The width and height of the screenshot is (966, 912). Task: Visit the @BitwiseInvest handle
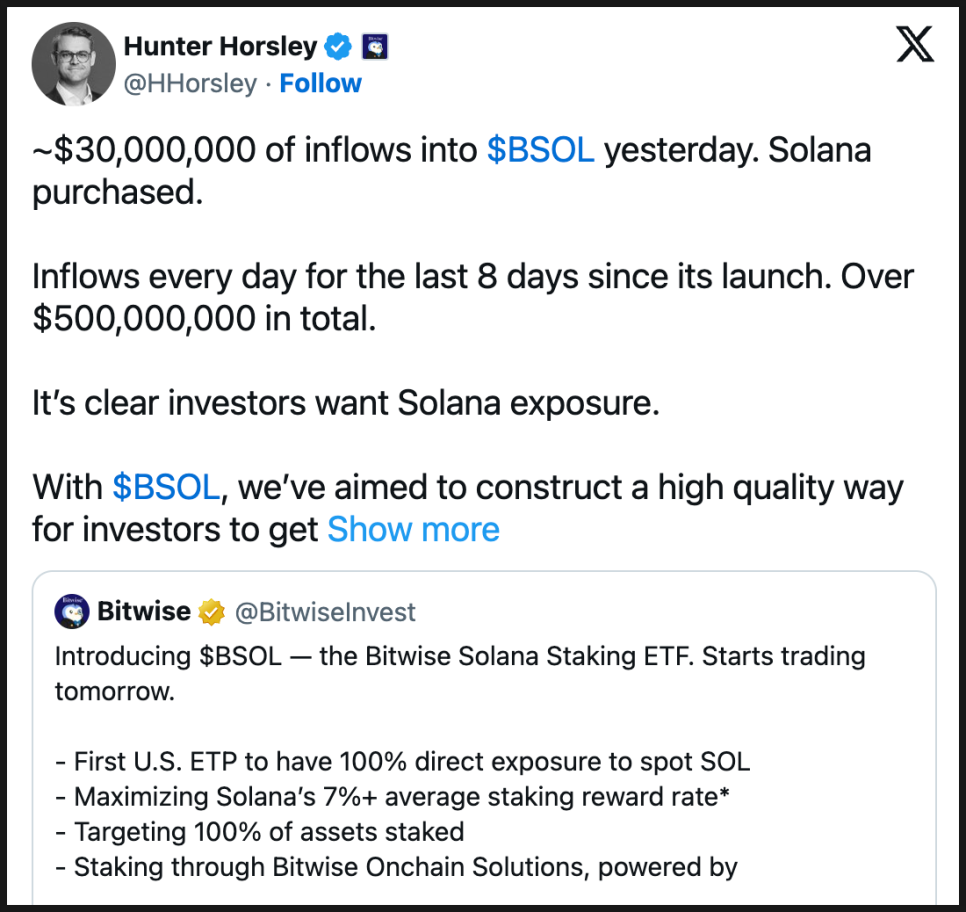325,612
